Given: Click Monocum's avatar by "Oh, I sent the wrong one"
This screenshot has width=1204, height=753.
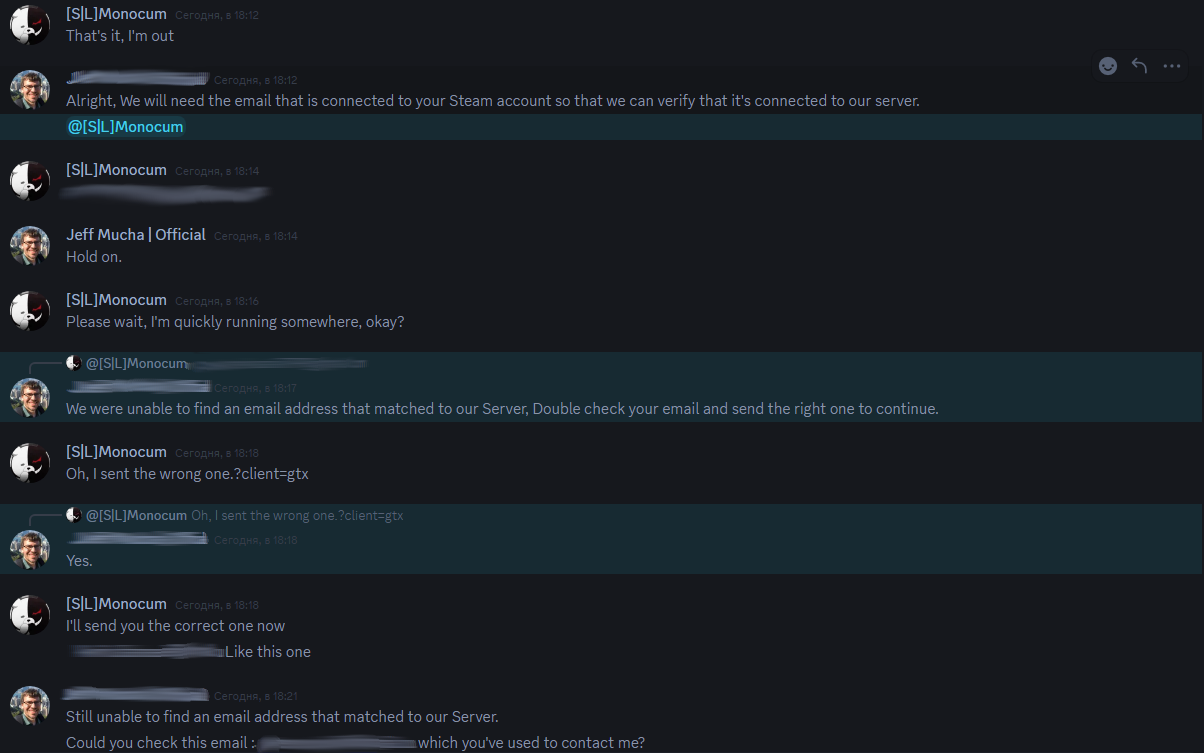Looking at the screenshot, I should pyautogui.click(x=30, y=463).
